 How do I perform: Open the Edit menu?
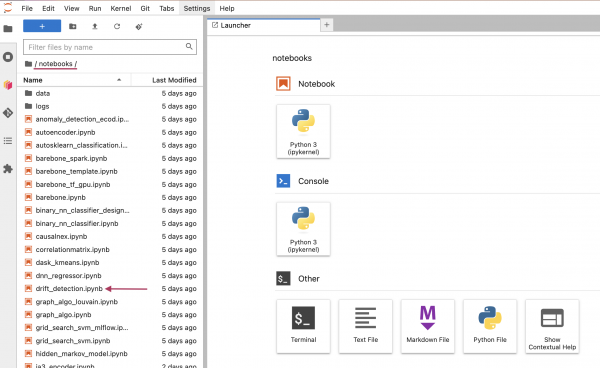point(48,8)
